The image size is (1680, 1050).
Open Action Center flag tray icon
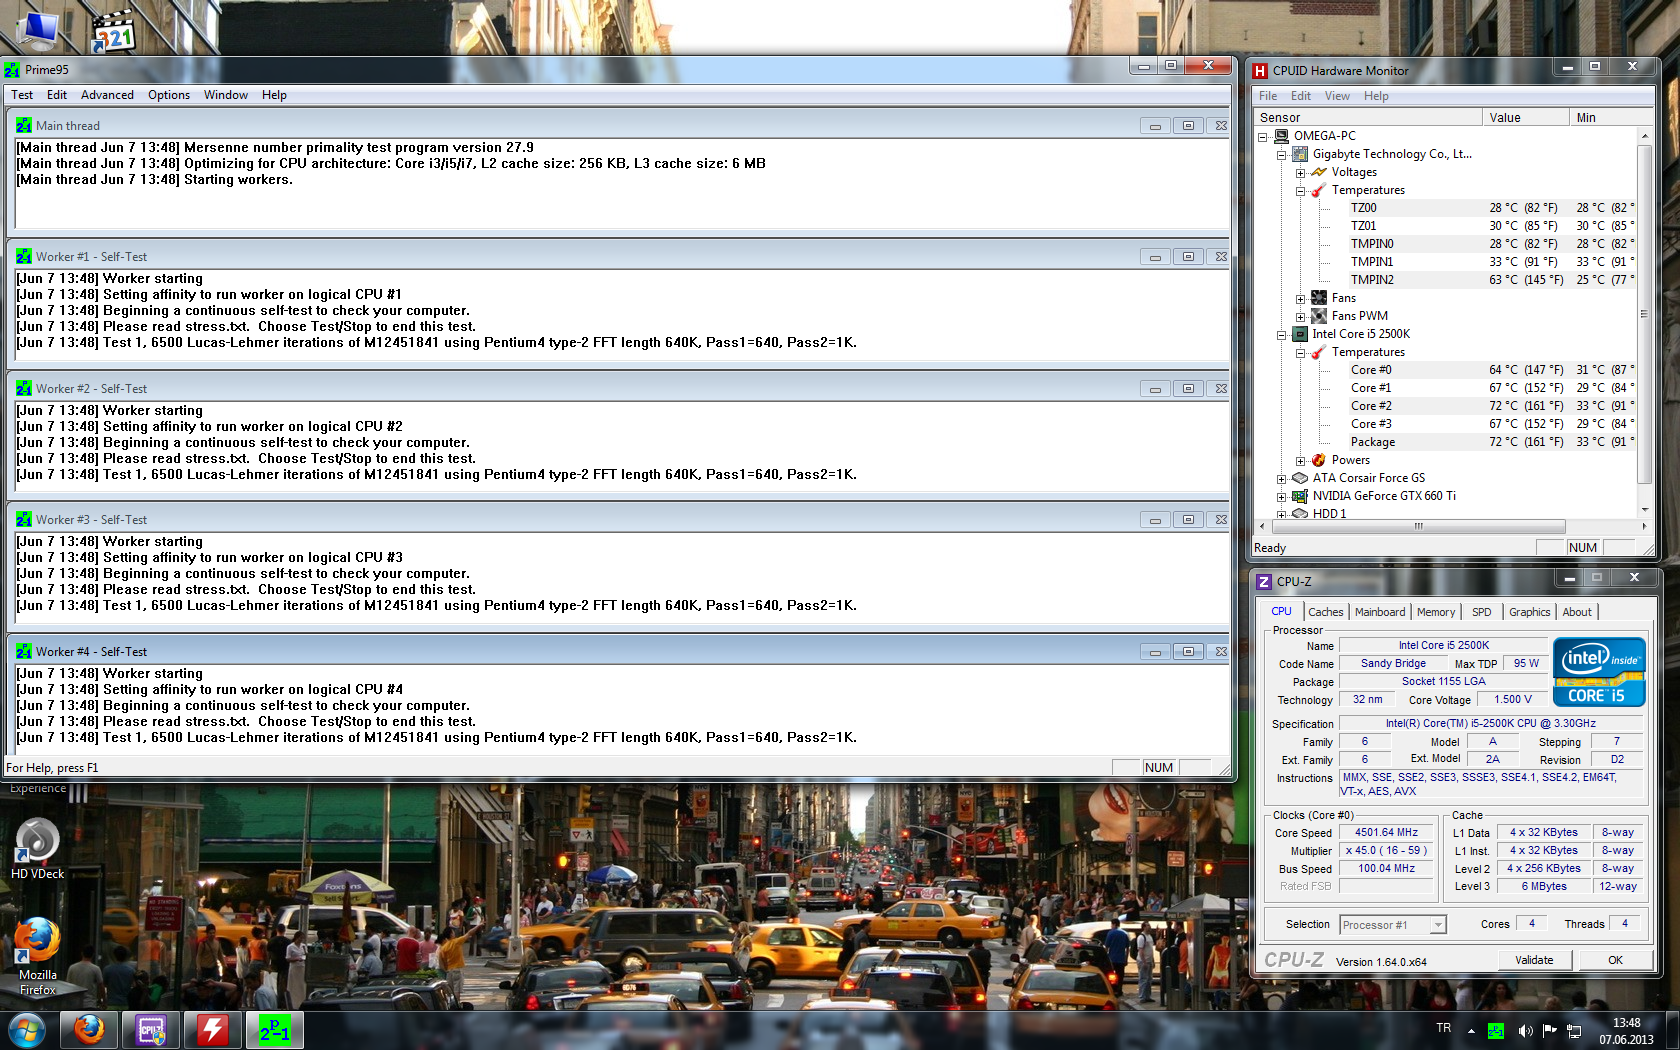pyautogui.click(x=1549, y=1030)
